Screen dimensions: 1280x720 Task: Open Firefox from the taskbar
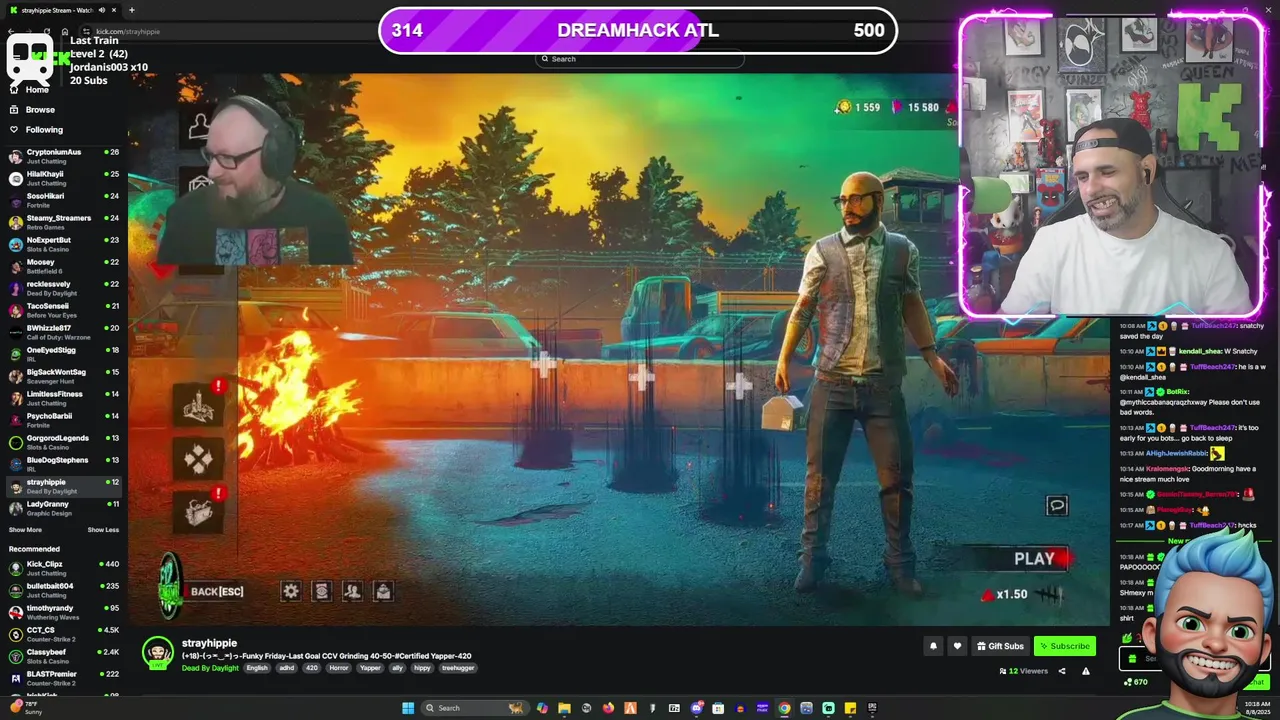[x=608, y=708]
